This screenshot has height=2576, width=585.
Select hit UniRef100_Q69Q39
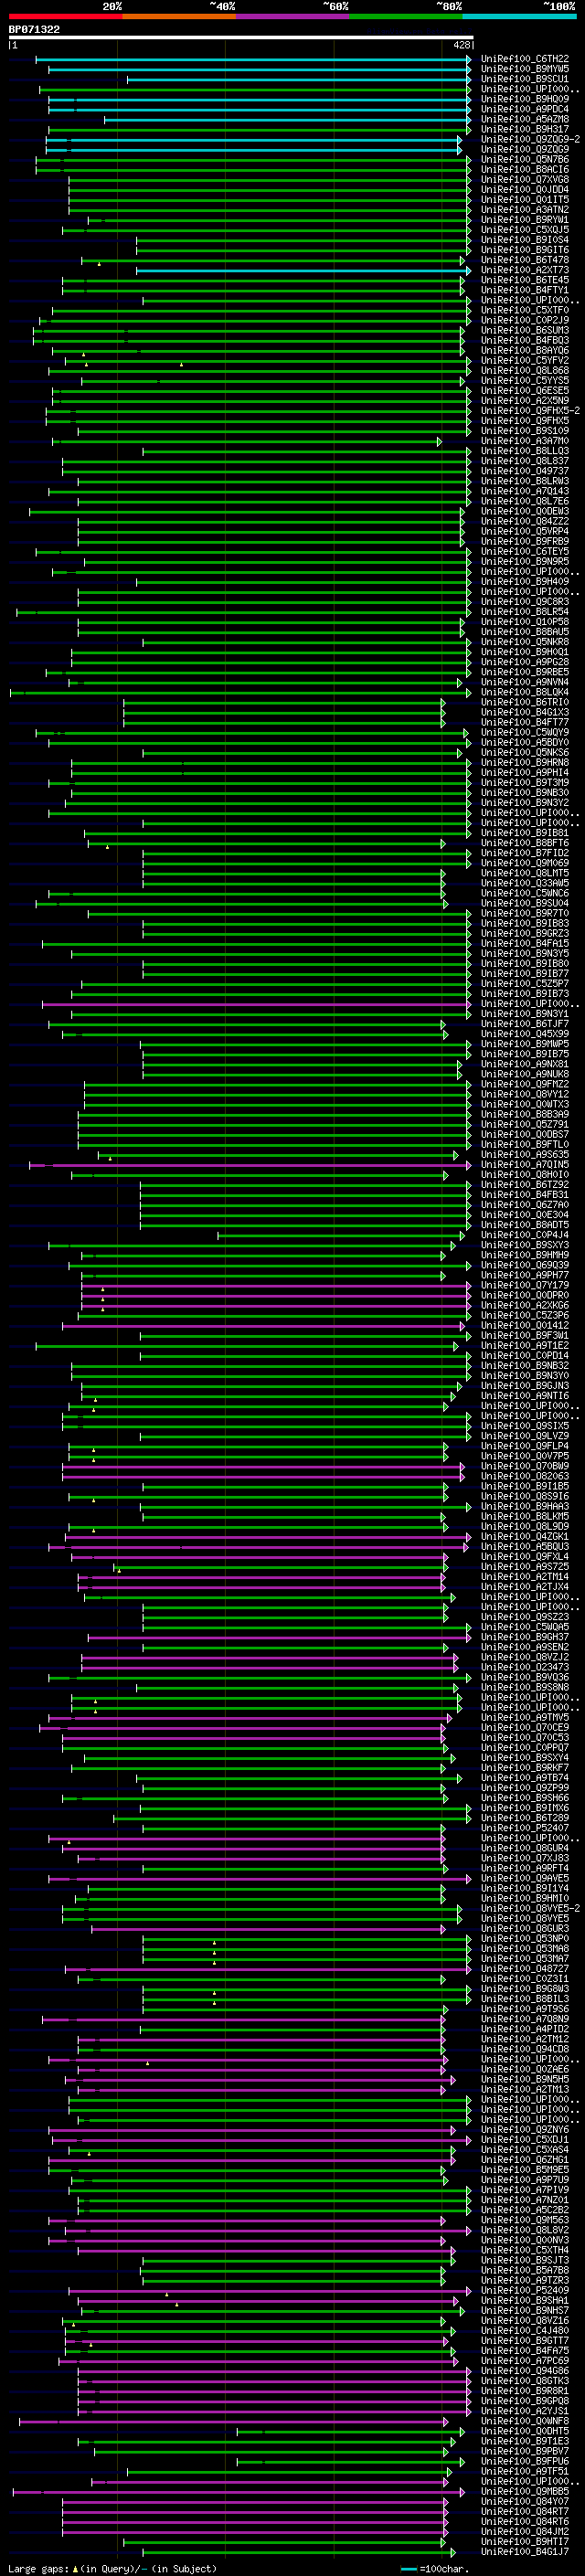tap(524, 1265)
